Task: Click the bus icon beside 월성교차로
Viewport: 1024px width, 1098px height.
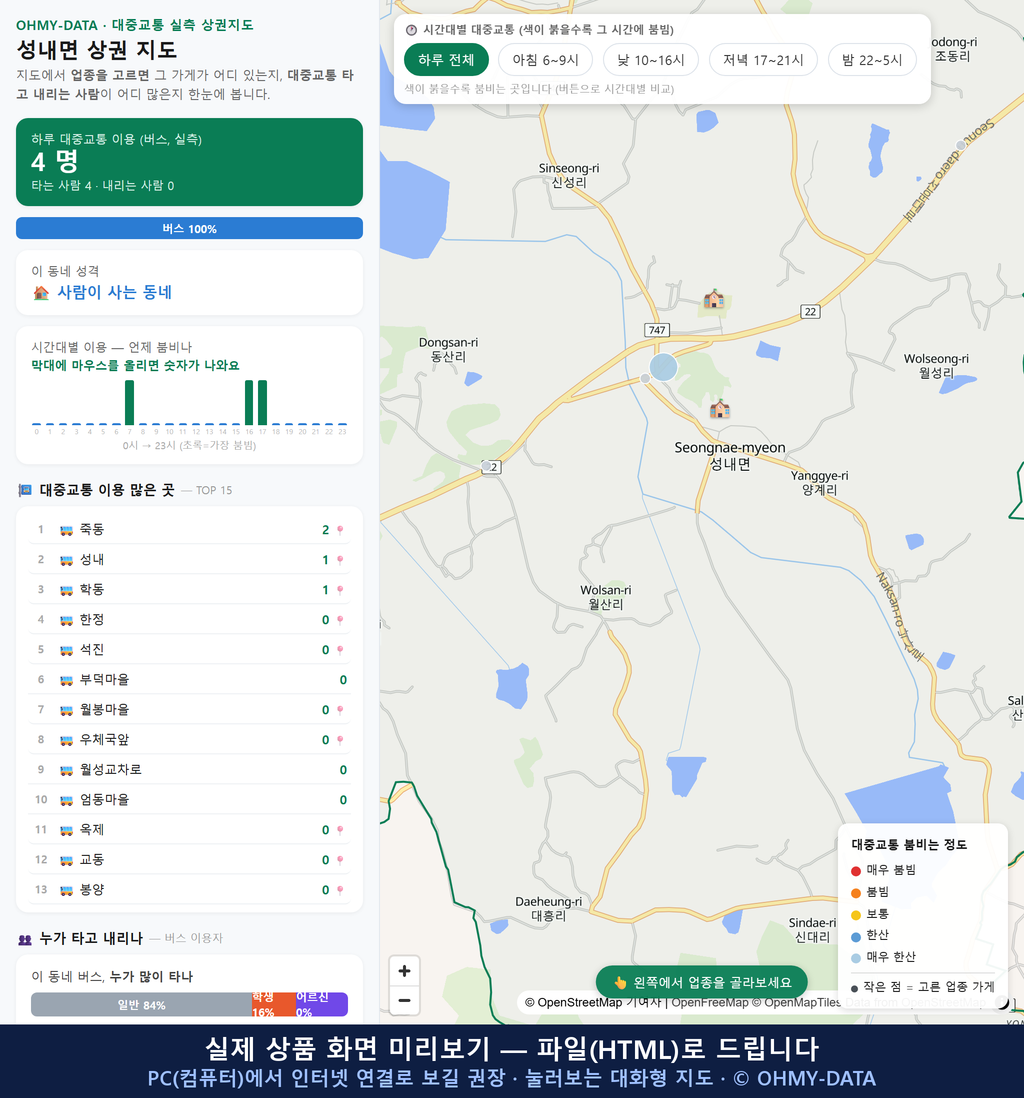Action: 67,770
